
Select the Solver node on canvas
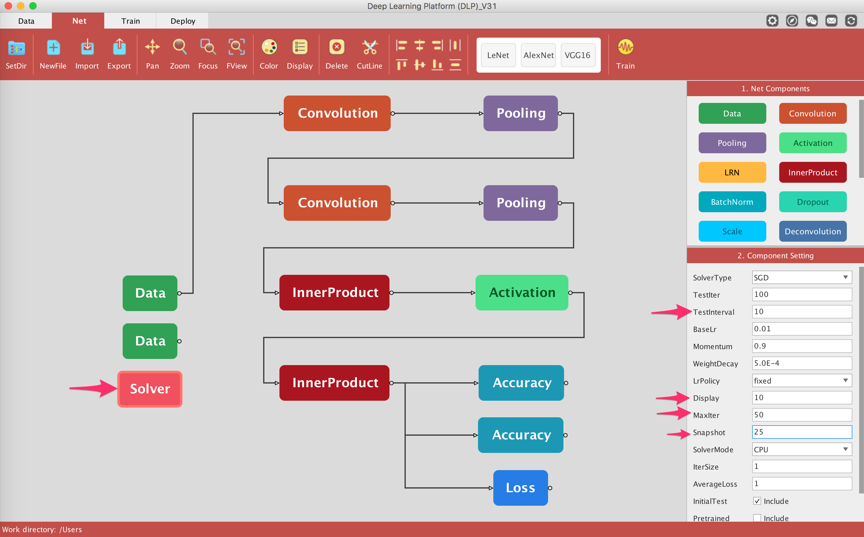pos(150,389)
